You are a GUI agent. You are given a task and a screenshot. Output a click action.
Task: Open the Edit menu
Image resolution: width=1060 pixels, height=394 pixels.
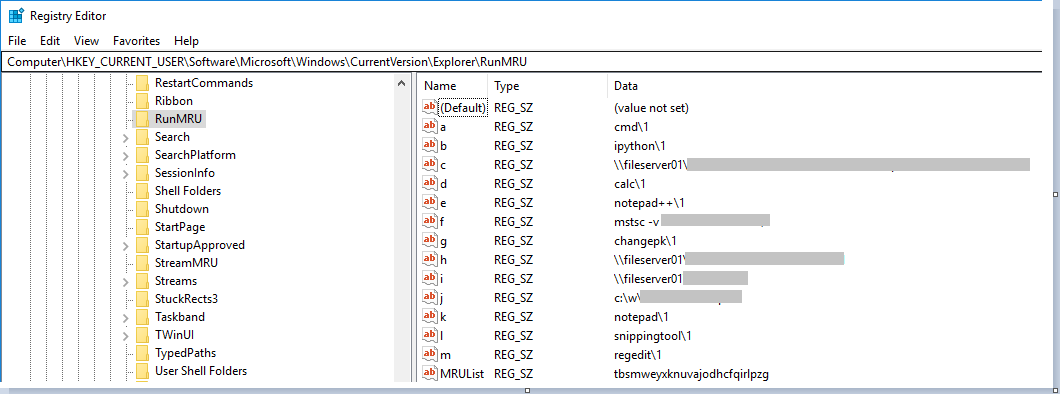pyautogui.click(x=50, y=41)
